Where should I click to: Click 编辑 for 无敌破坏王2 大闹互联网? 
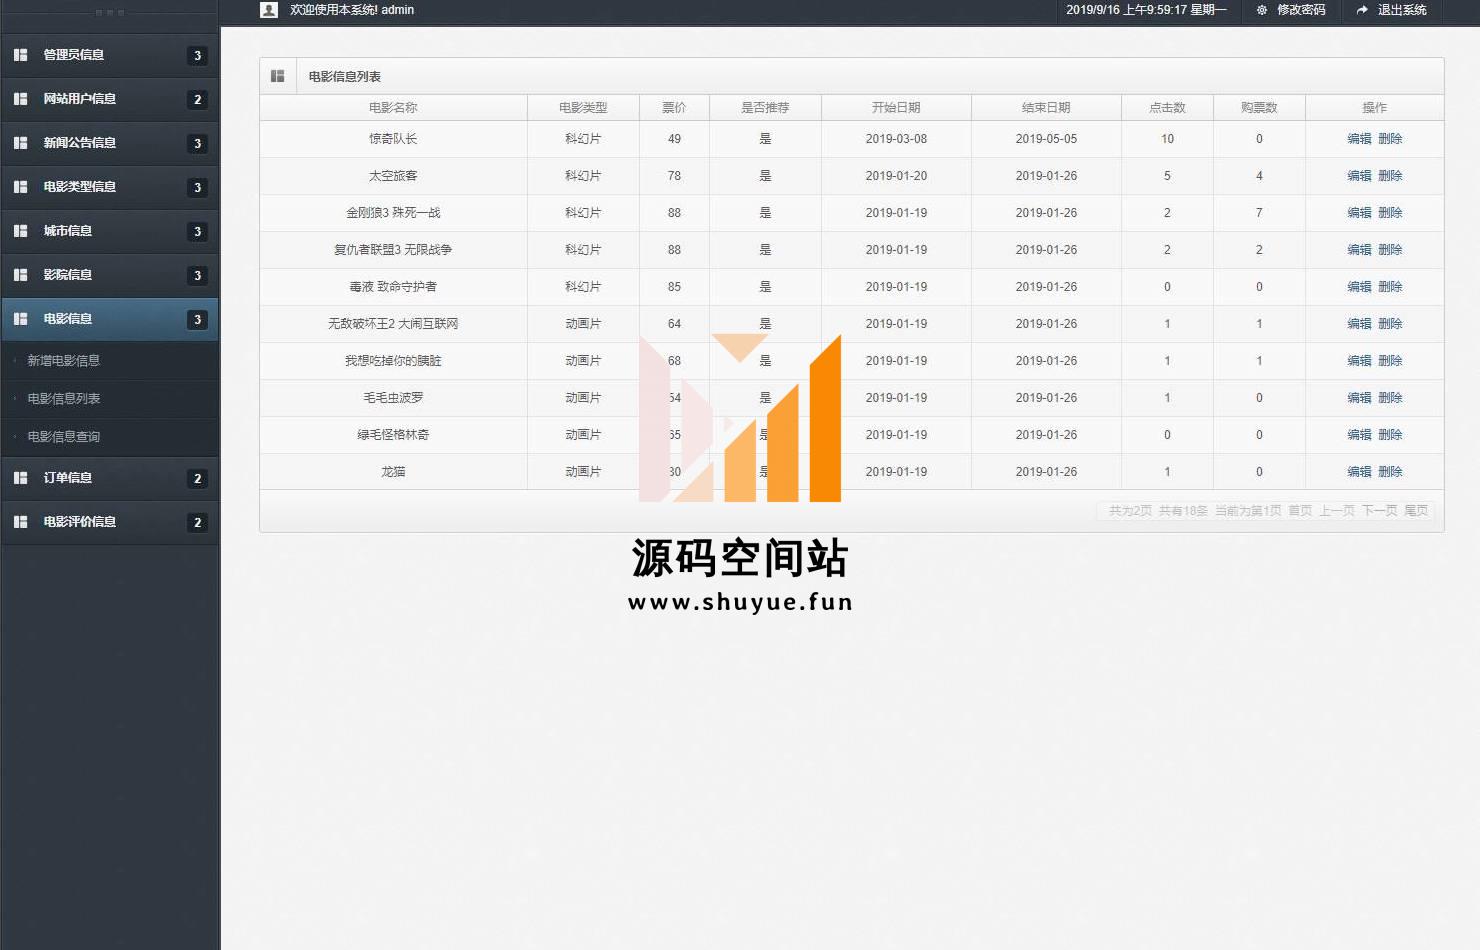(1359, 324)
